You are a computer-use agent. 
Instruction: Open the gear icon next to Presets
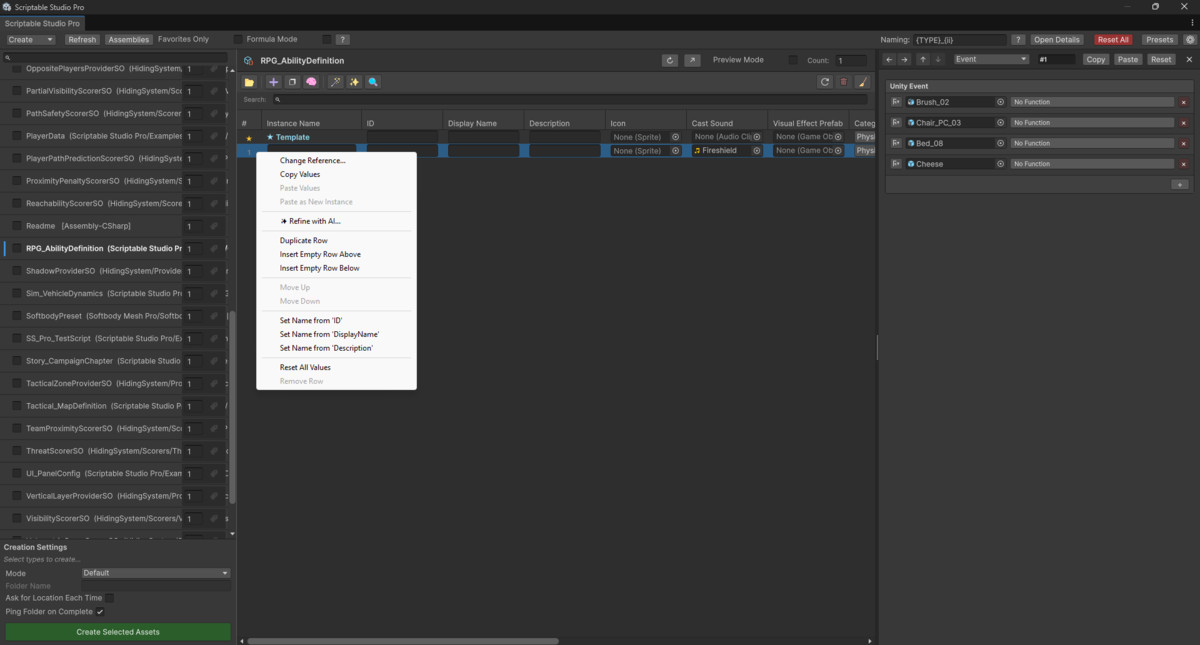(1188, 39)
